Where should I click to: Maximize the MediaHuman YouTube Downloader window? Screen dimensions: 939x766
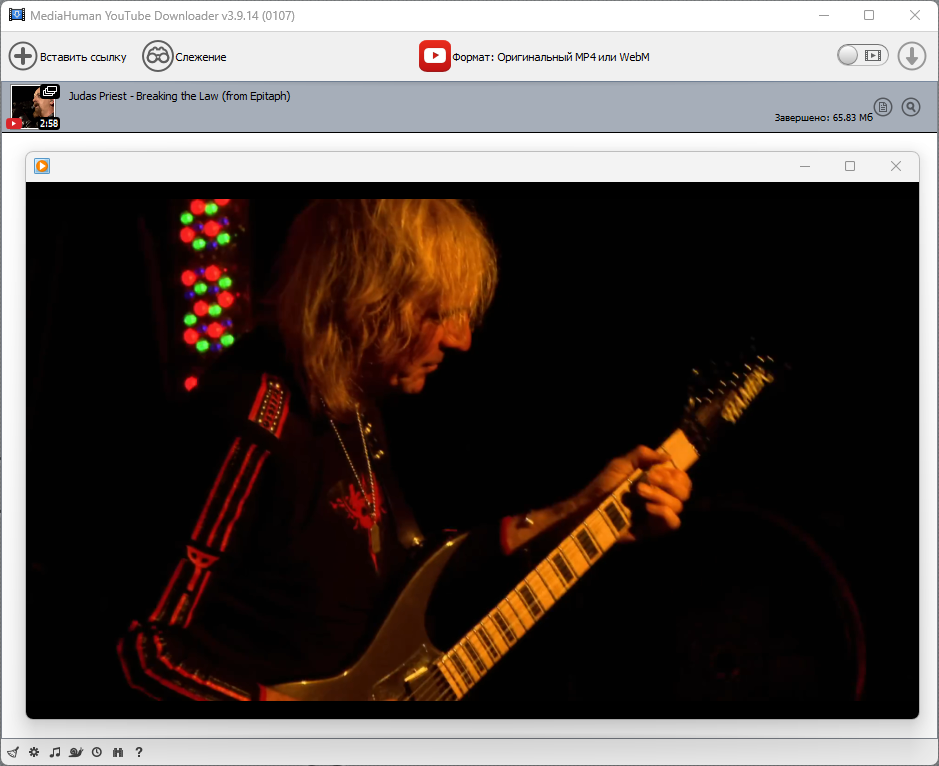[869, 15]
